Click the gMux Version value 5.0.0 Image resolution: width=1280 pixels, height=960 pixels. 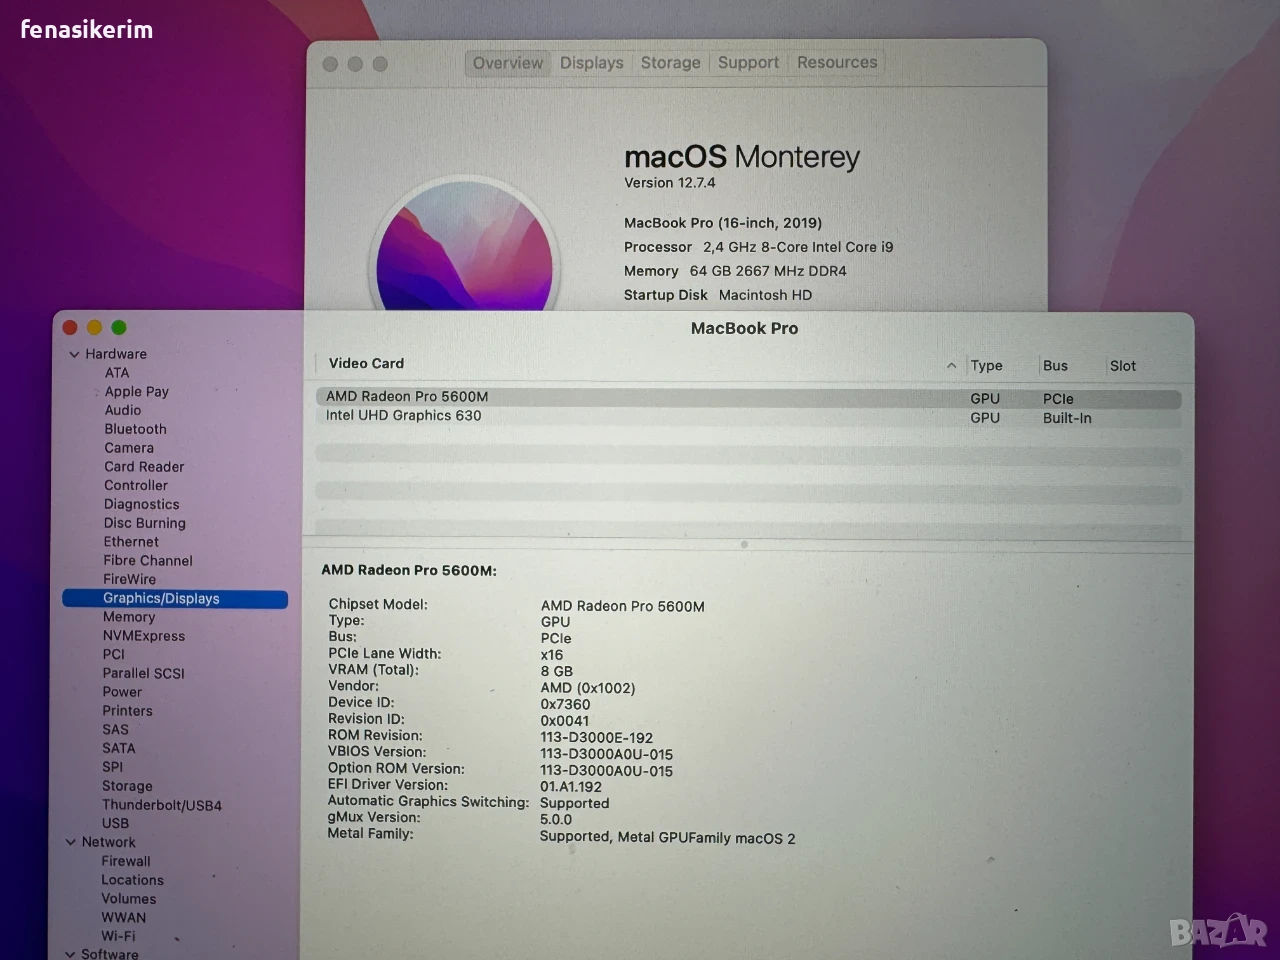click(556, 819)
